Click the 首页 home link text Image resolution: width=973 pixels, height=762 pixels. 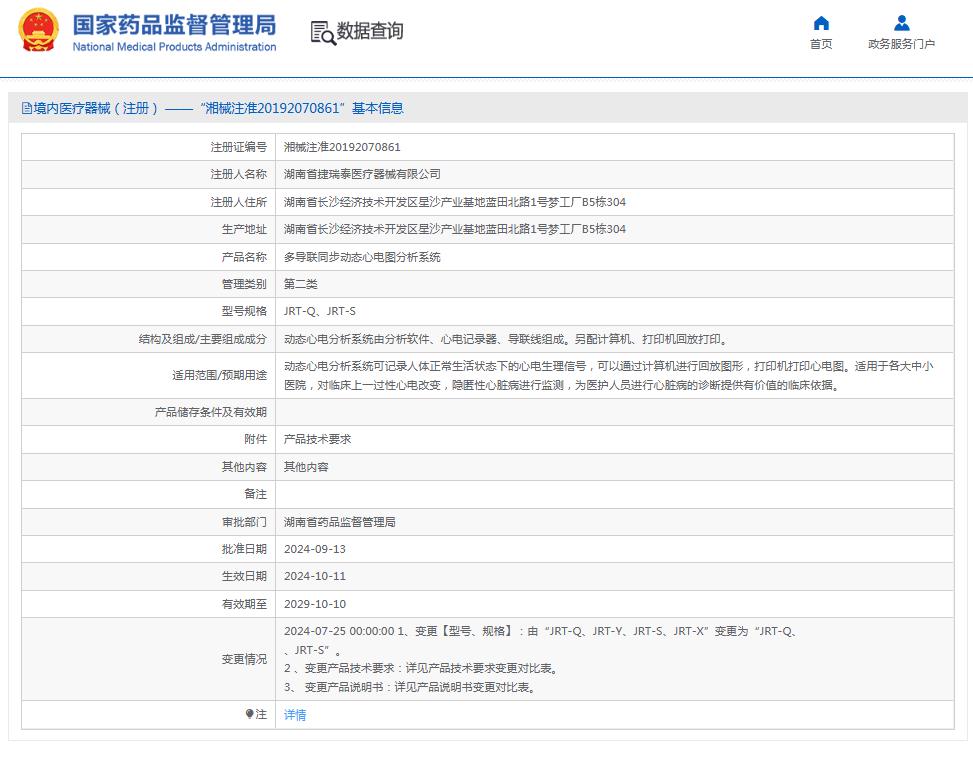820,44
